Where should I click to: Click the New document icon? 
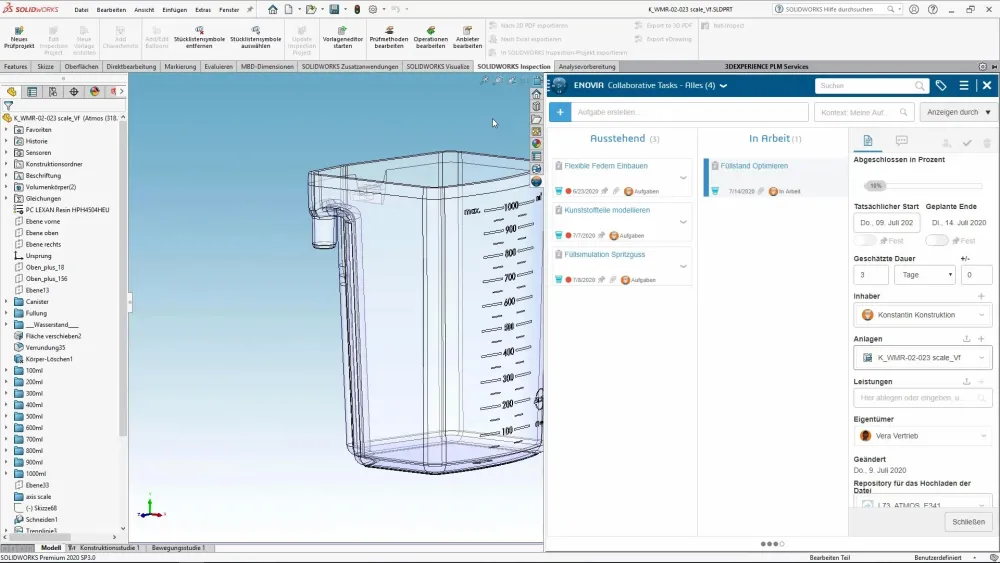289,10
